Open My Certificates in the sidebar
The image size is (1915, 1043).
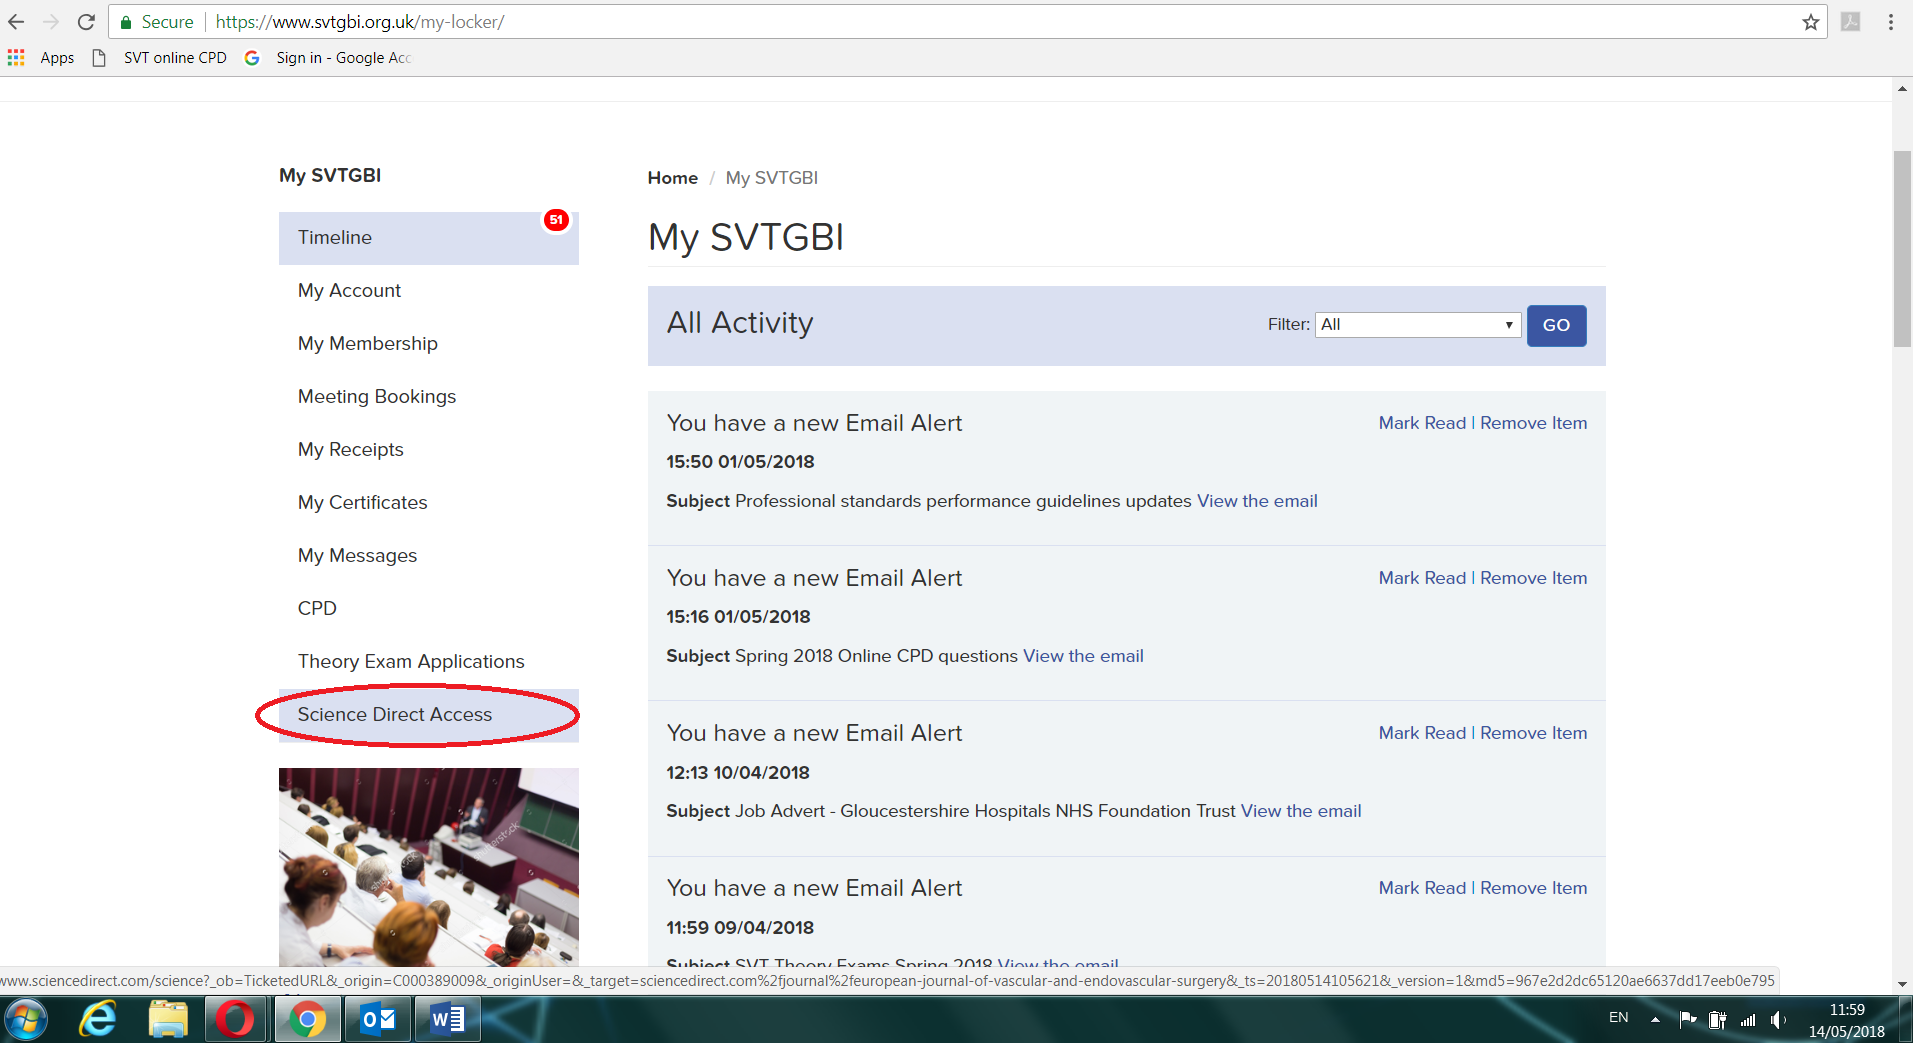point(362,503)
